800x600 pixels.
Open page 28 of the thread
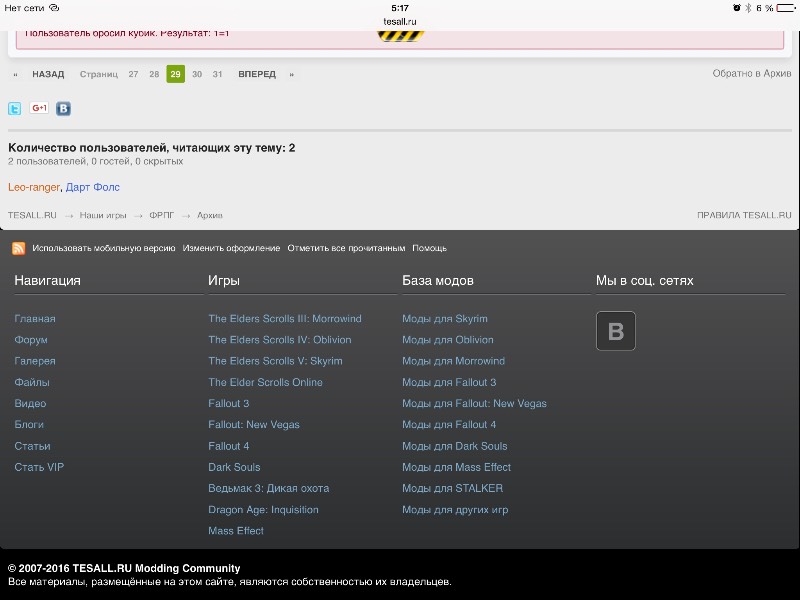pos(154,74)
